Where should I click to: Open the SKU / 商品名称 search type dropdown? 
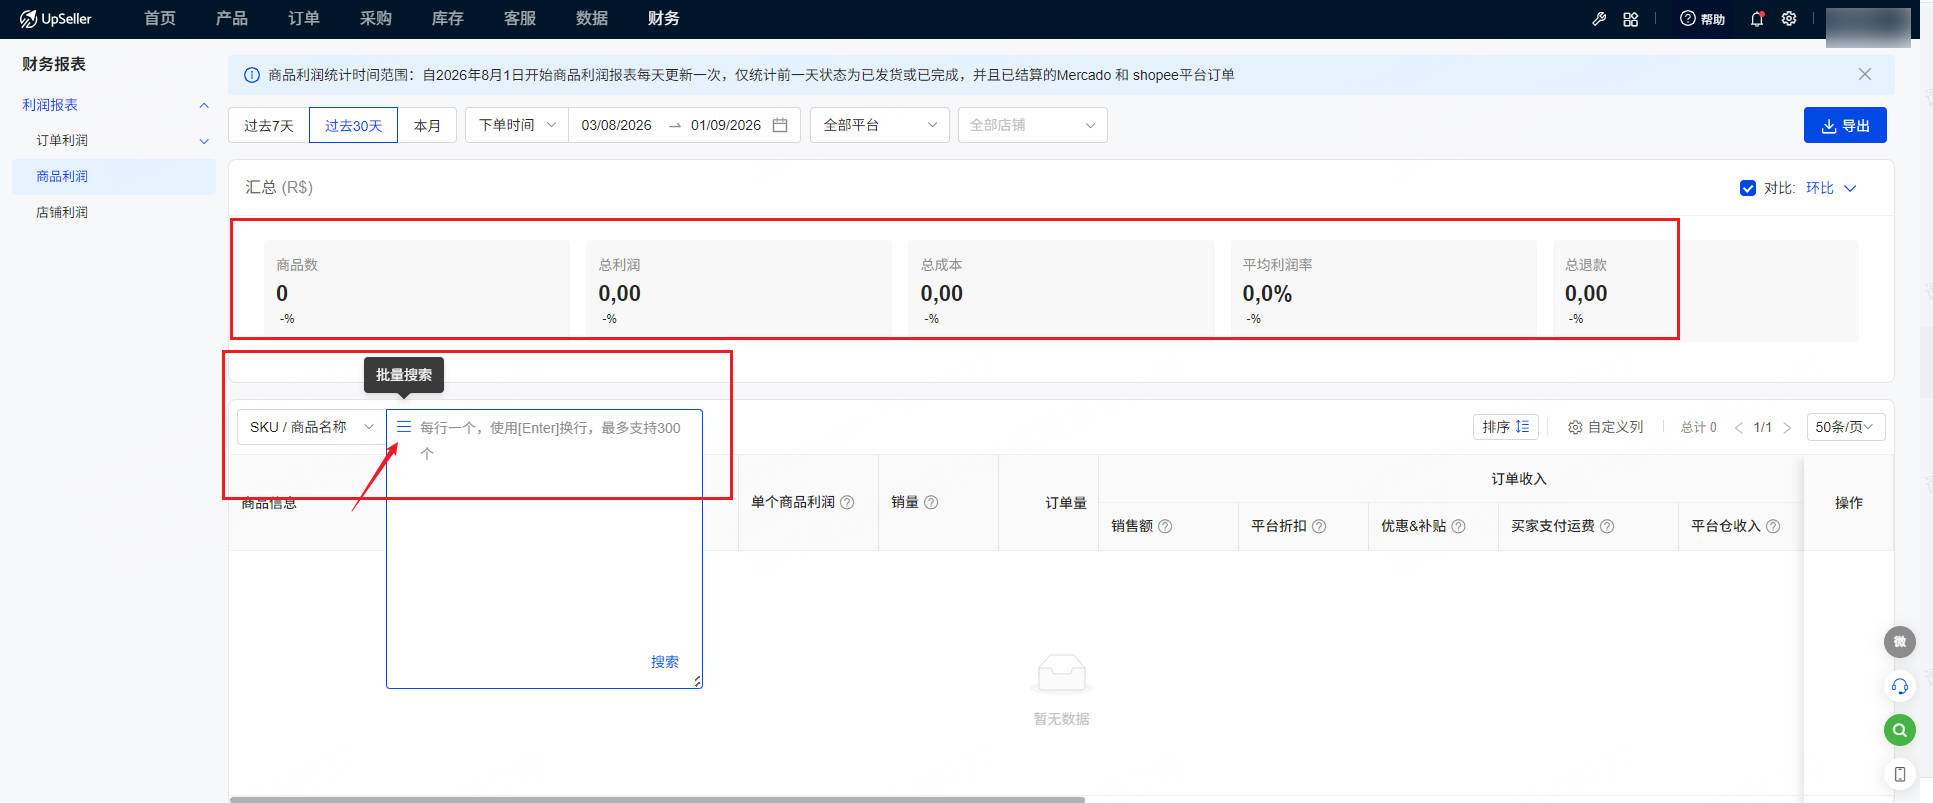pos(311,427)
